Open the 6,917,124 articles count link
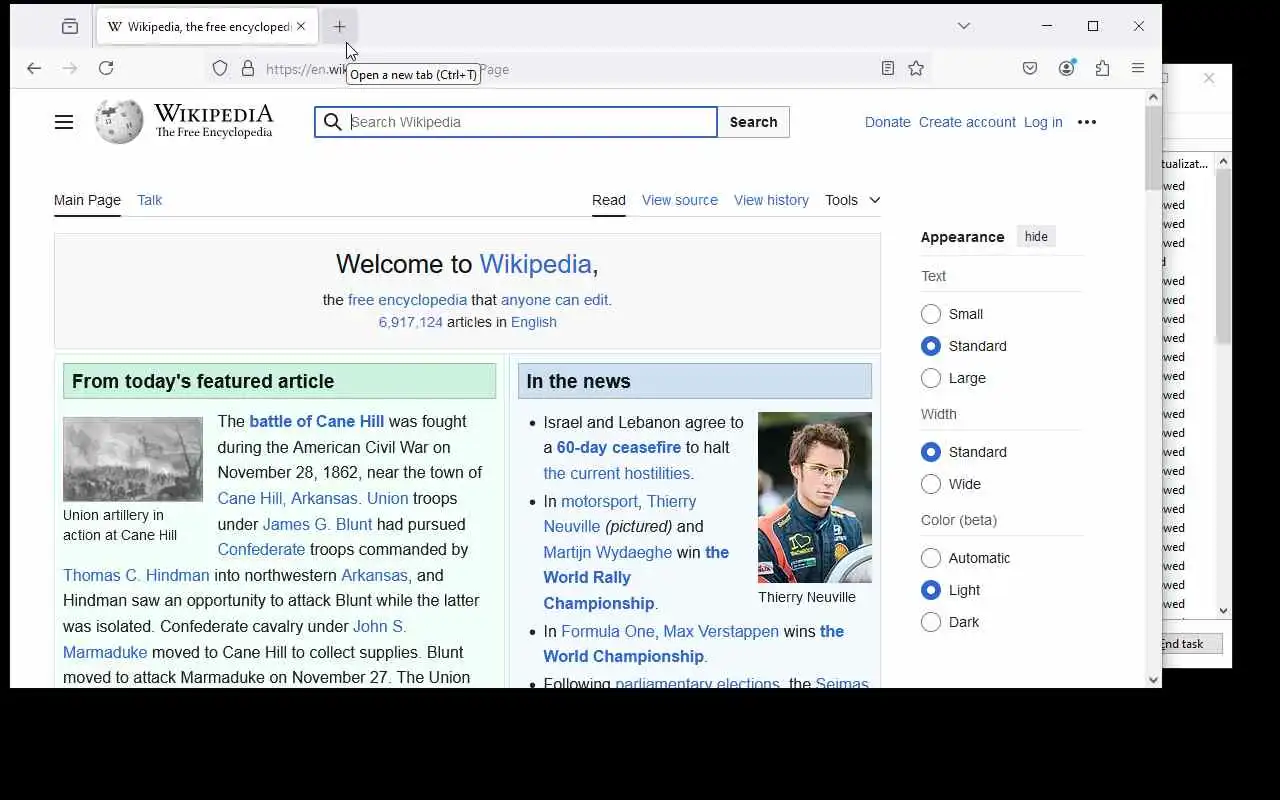Viewport: 1280px width, 800px height. [x=410, y=322]
